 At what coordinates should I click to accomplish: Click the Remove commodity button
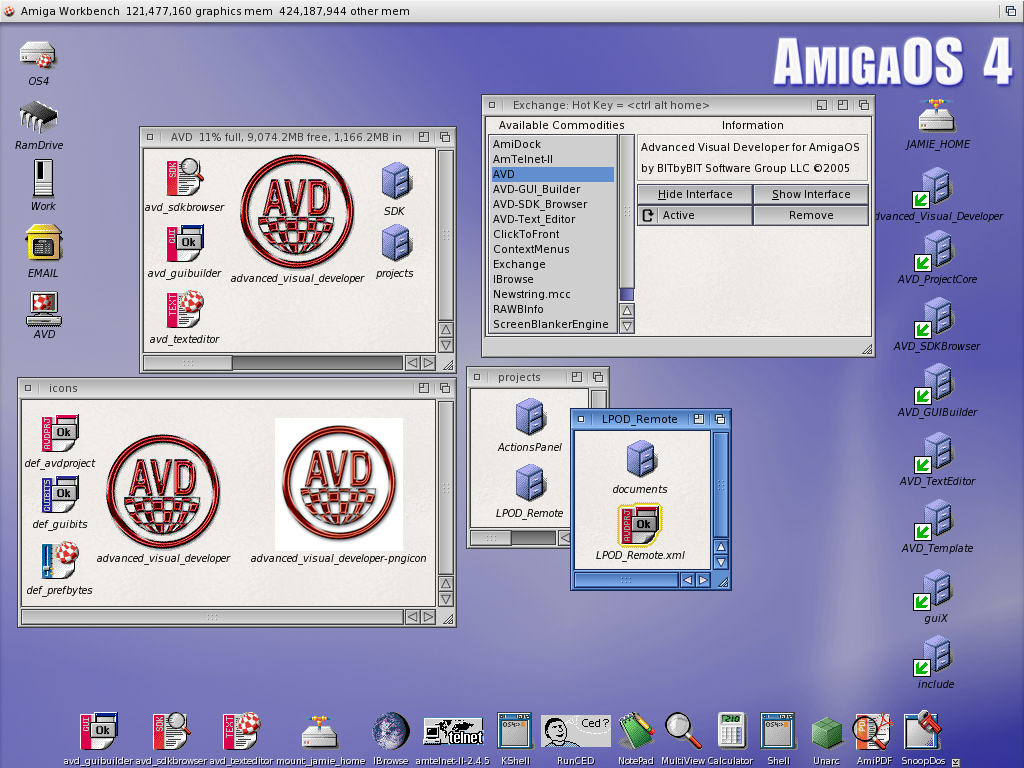(x=811, y=216)
